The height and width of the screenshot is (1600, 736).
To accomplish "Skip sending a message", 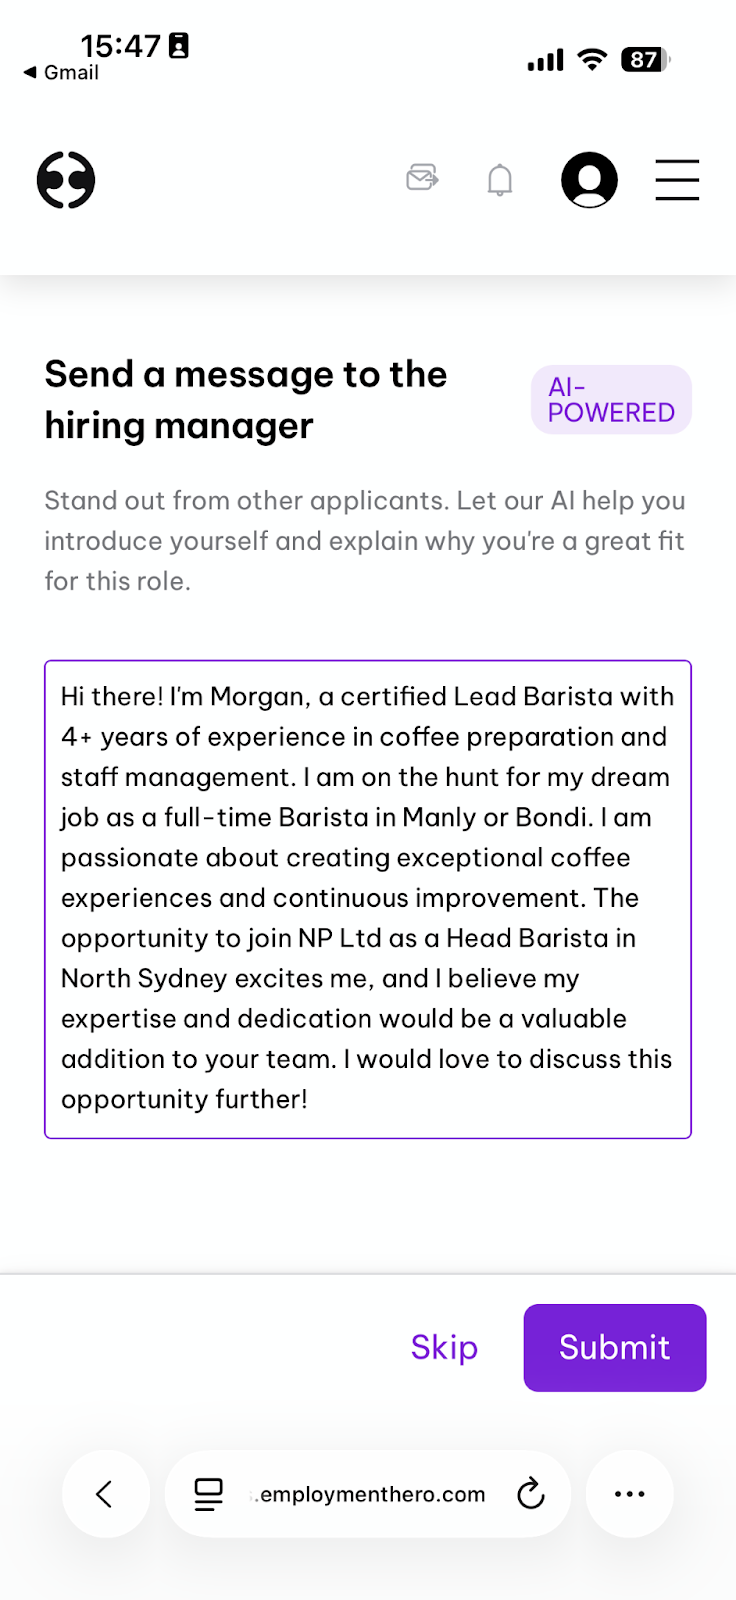I will [x=444, y=1347].
